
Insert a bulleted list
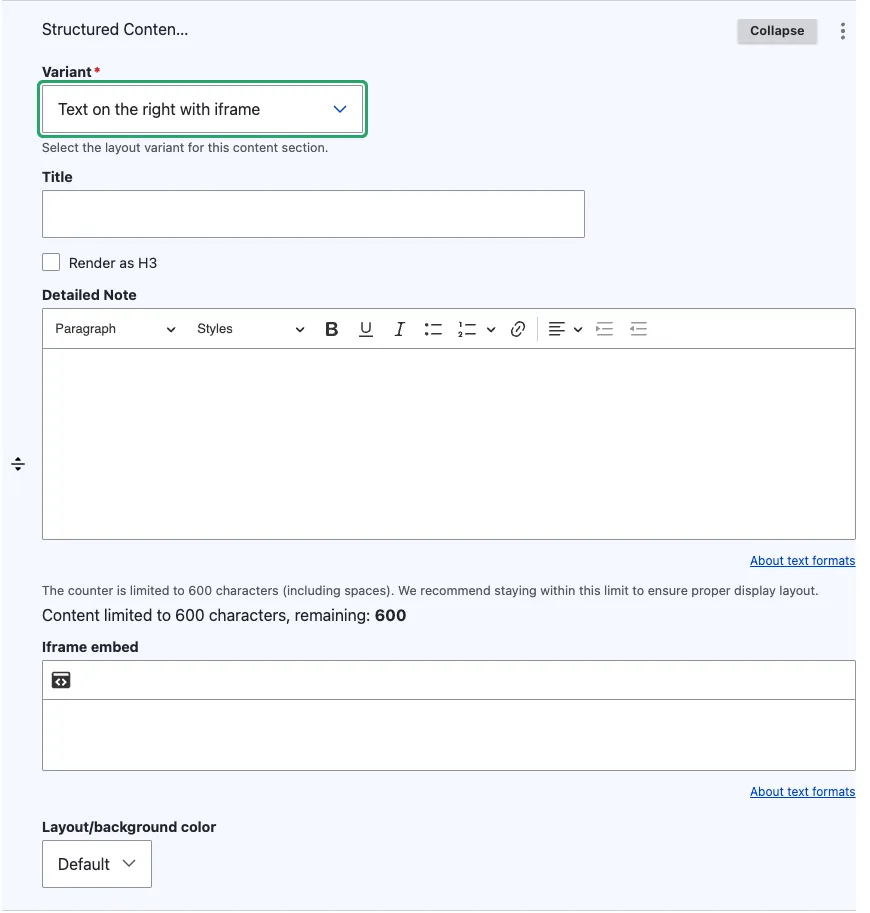tap(433, 329)
